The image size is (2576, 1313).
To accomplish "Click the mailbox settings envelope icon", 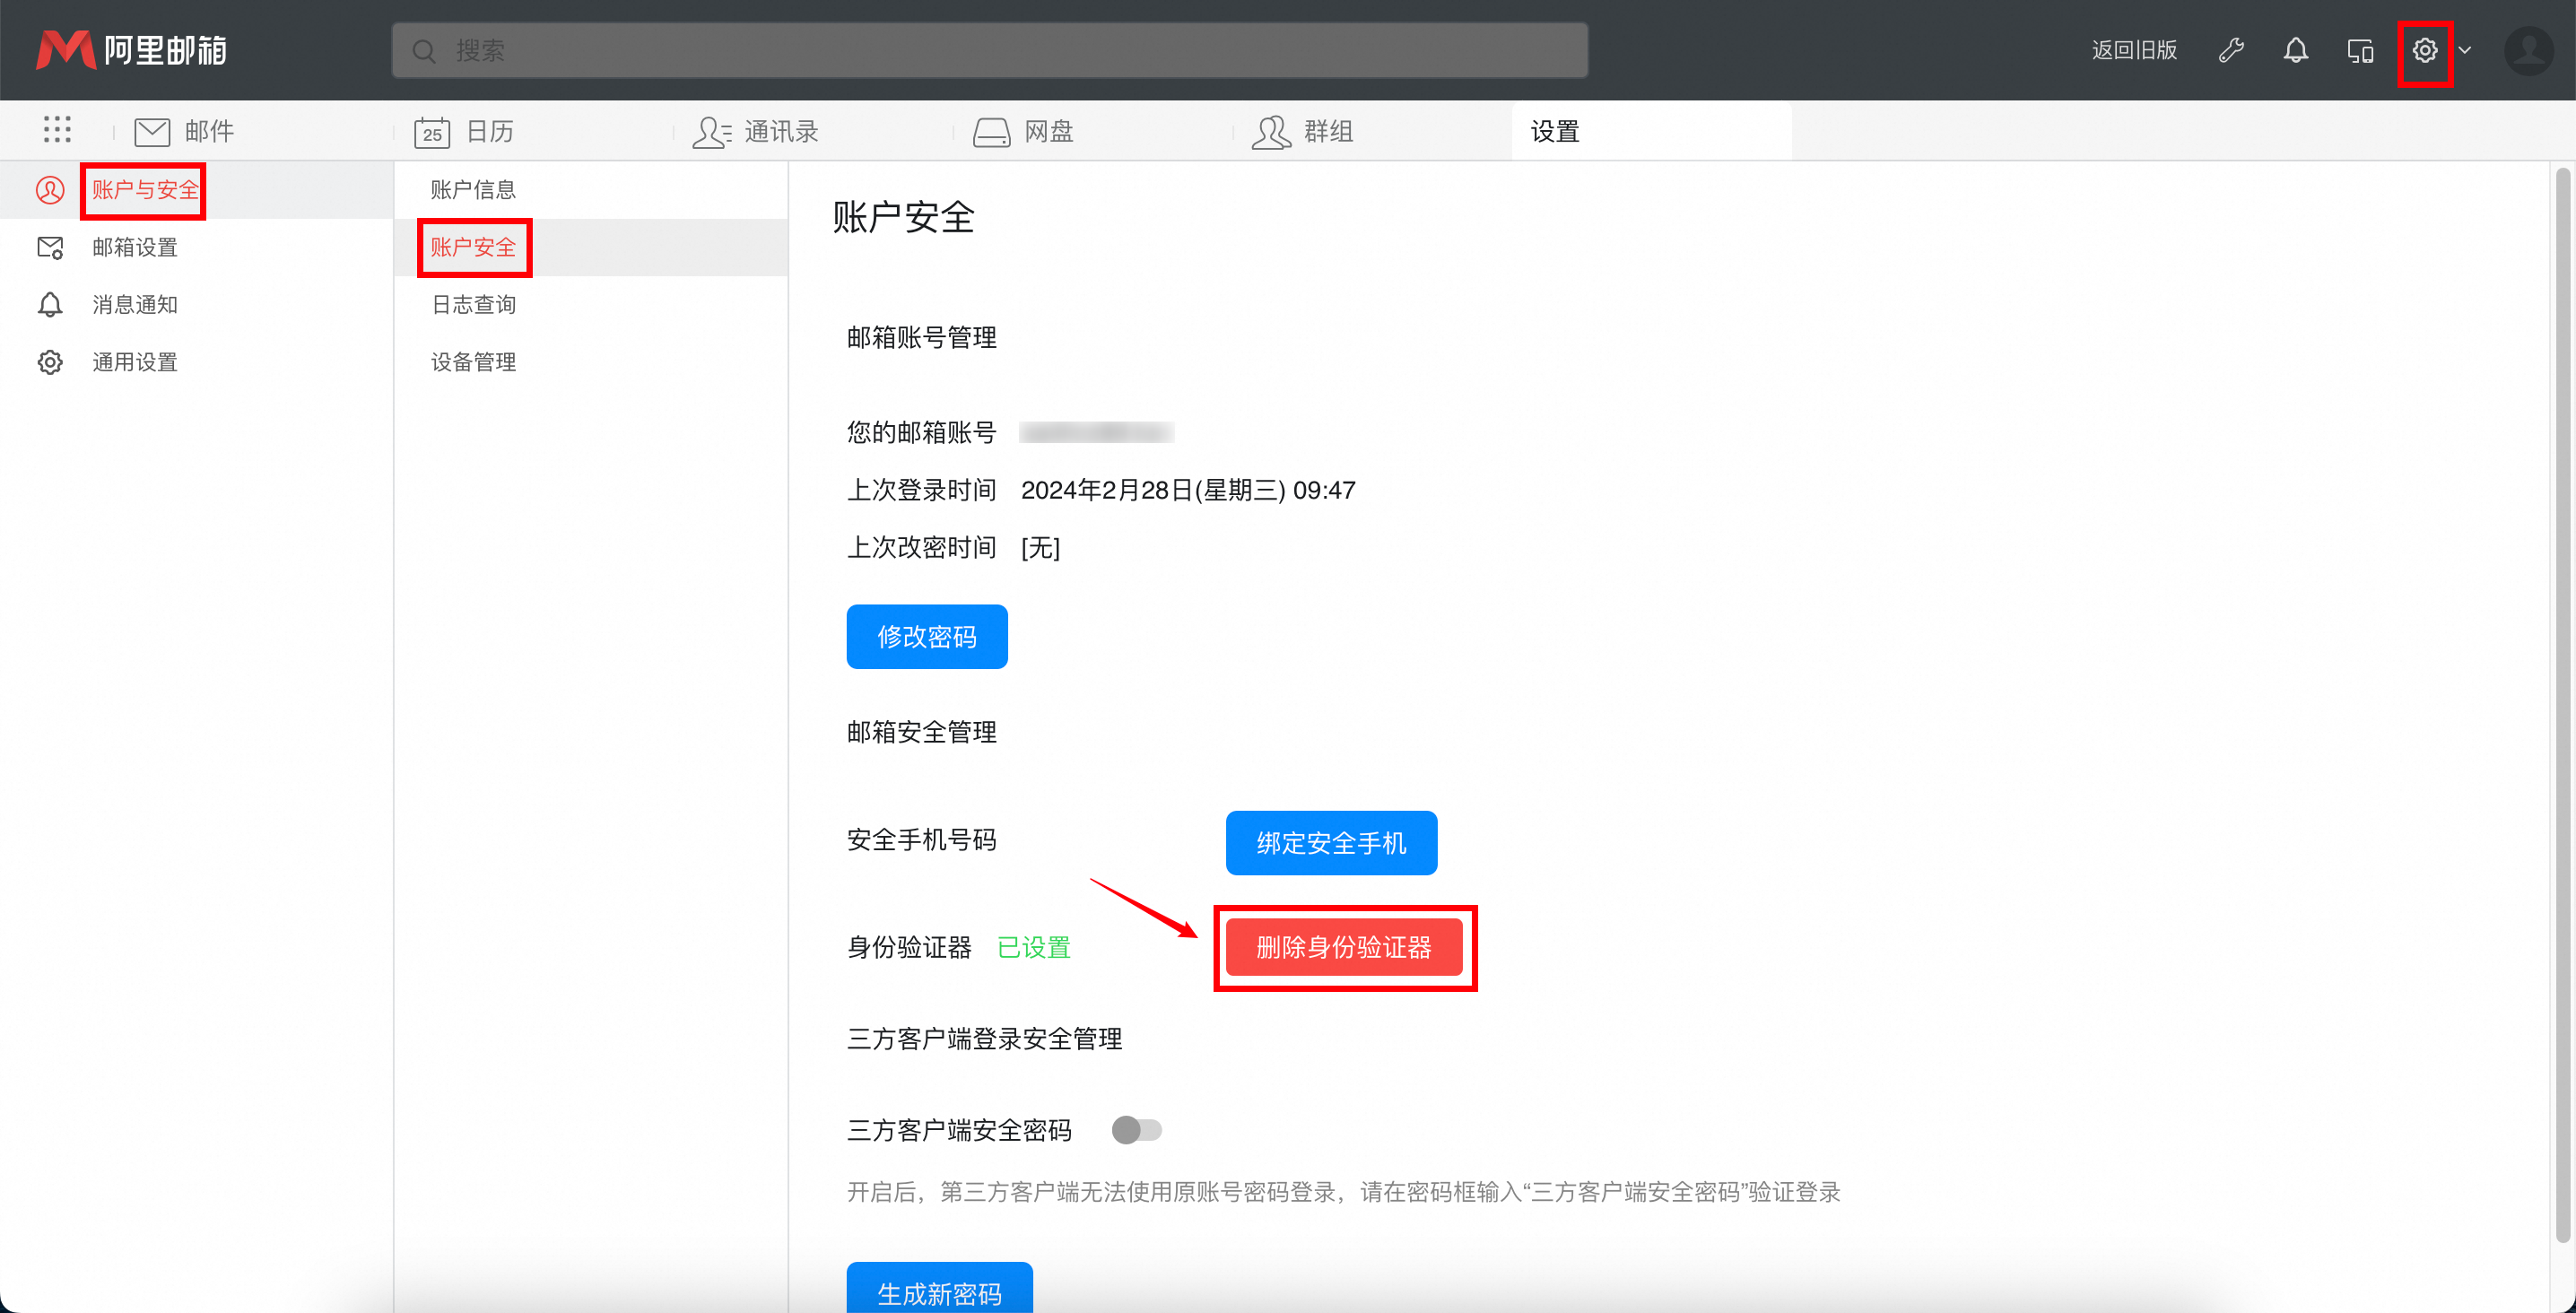I will tap(50, 247).
